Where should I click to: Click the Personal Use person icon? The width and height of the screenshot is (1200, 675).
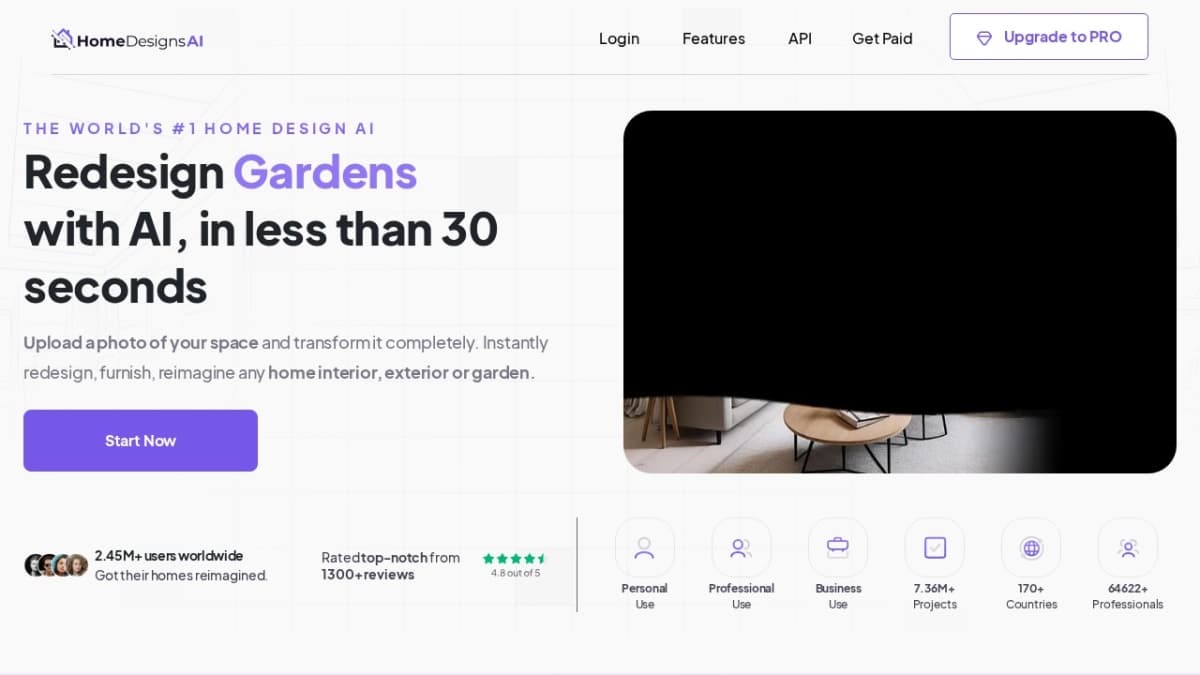644,548
